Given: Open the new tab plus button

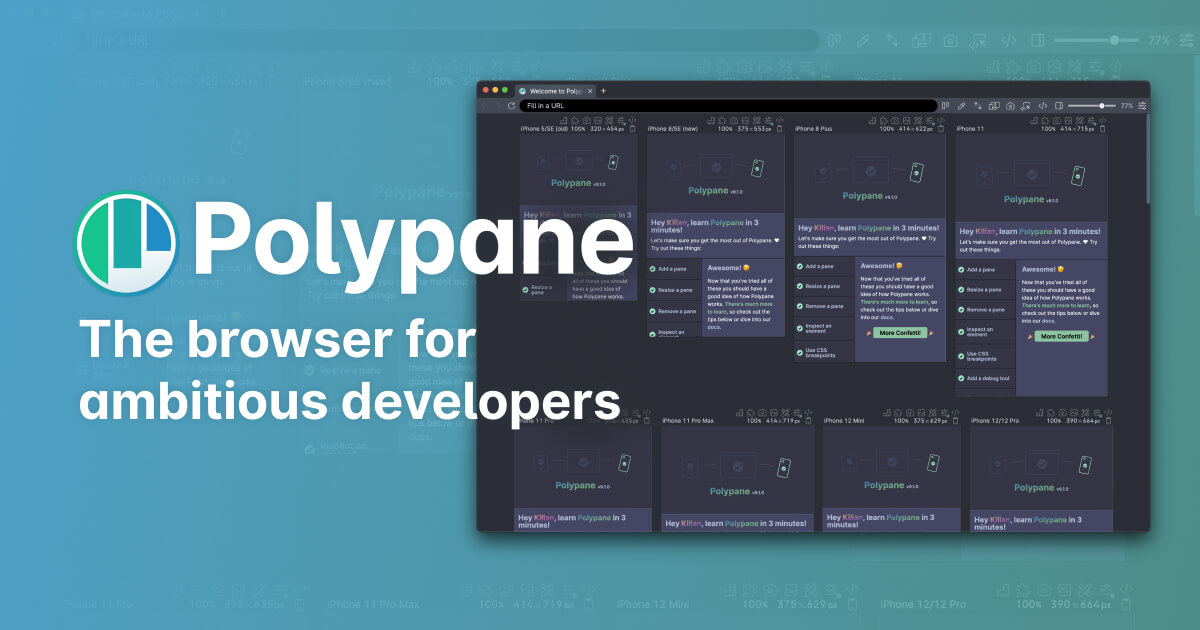Looking at the screenshot, I should 603,91.
